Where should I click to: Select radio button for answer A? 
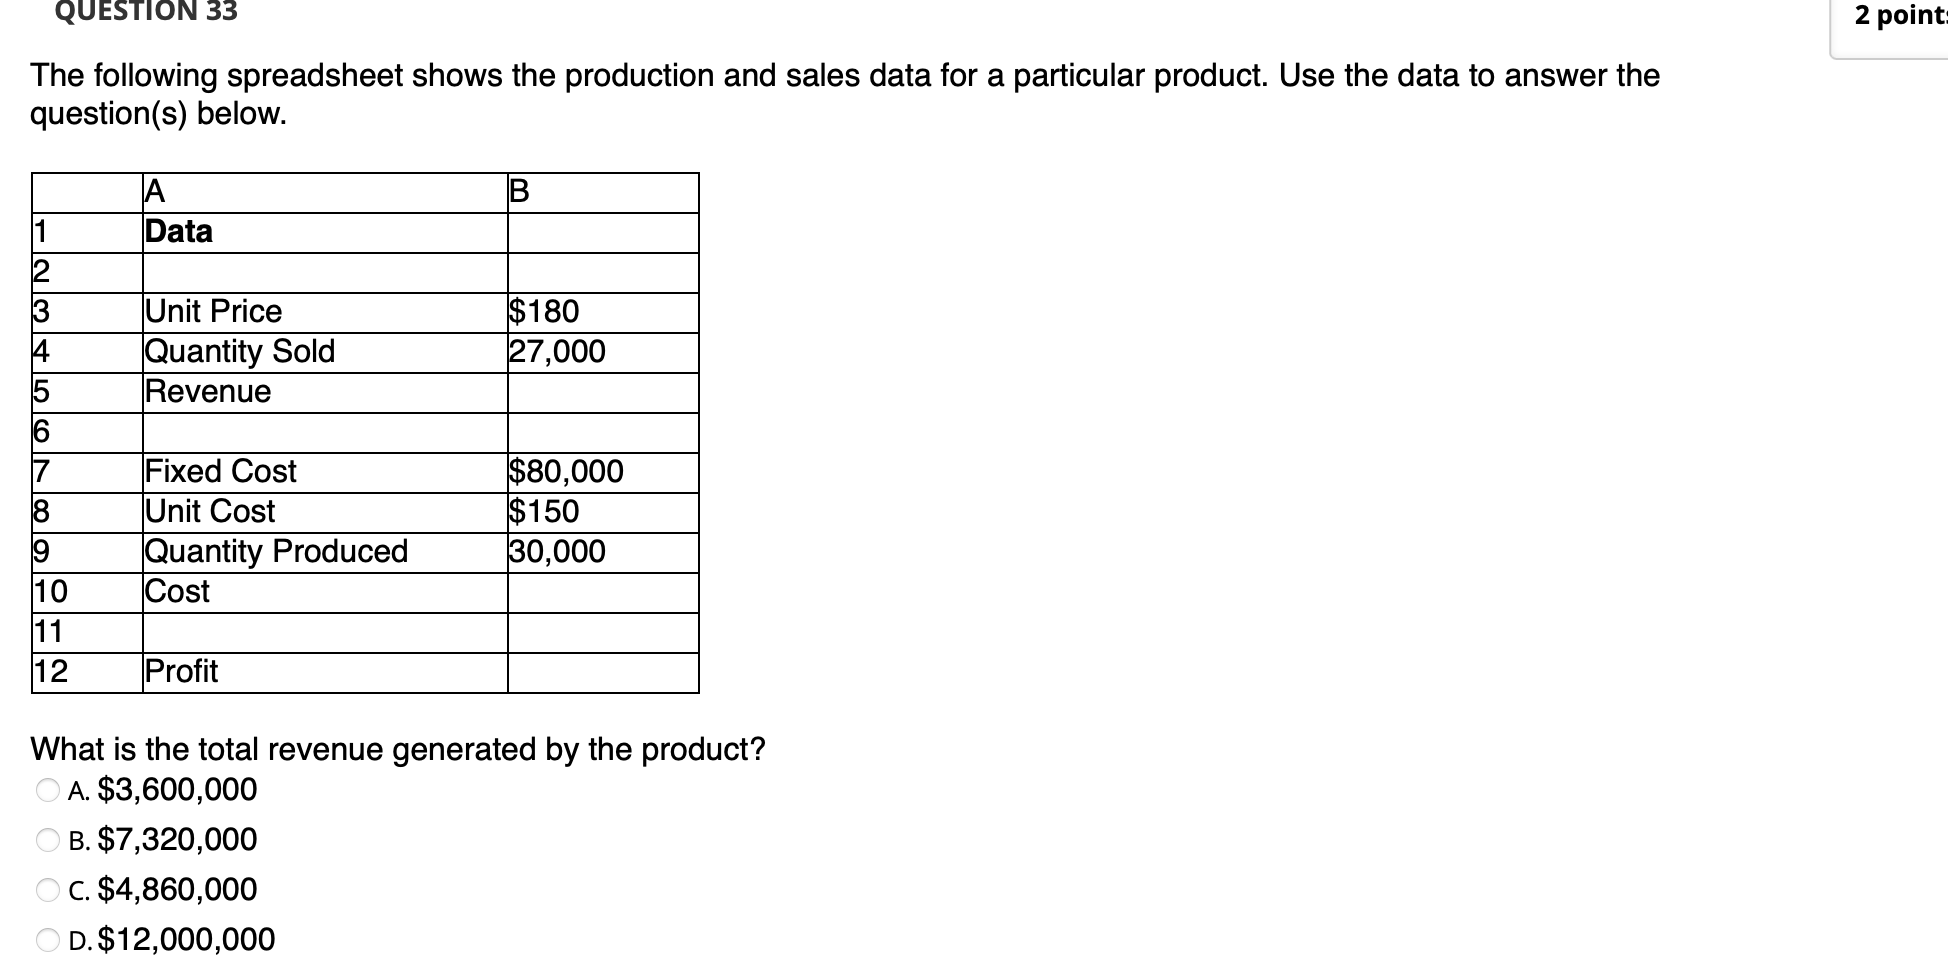46,789
